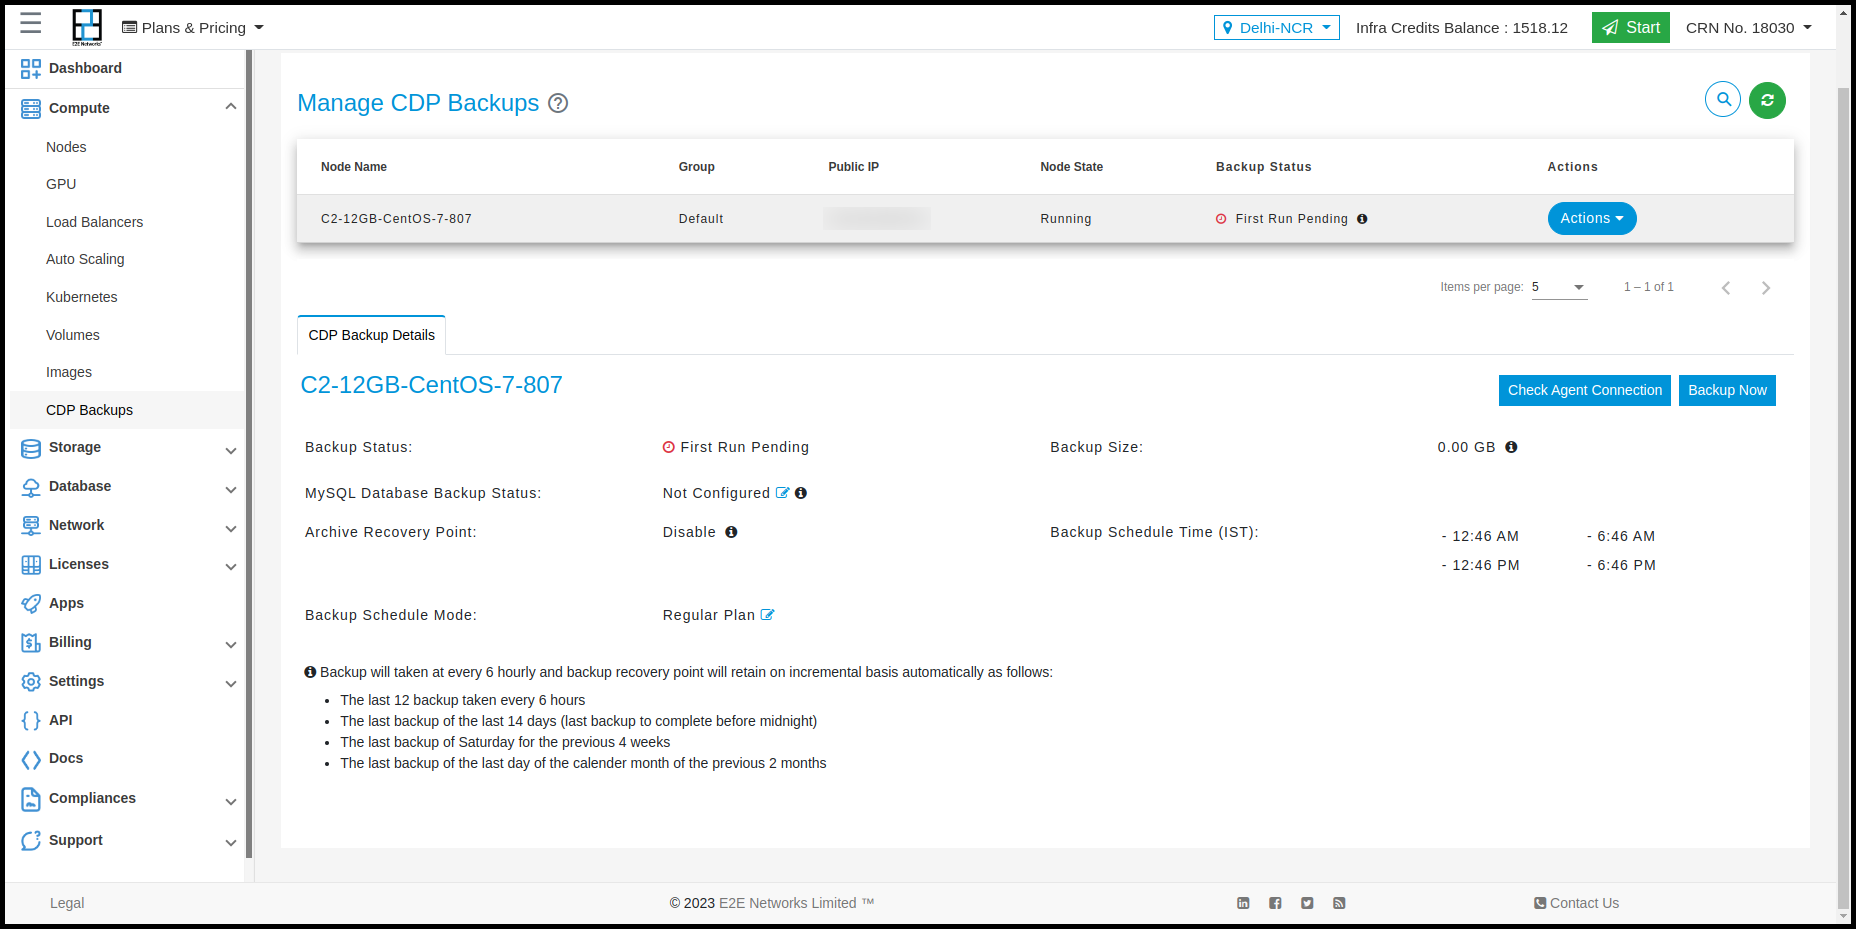Screen dimensions: 1856x929
Task: Collapse the Compute section chevron
Action: coord(231,106)
